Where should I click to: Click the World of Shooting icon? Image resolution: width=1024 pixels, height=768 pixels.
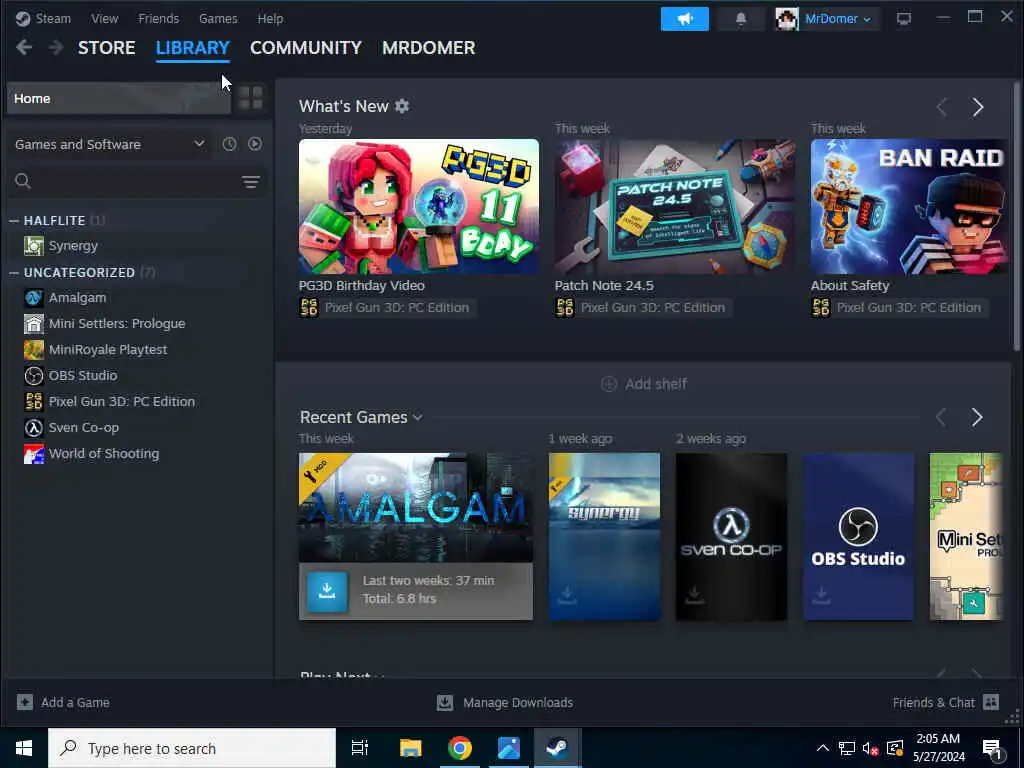[33, 454]
